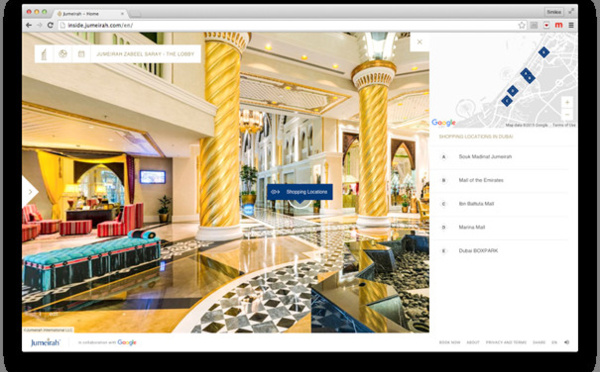Click the red m extension icon
The width and height of the screenshot is (600, 372).
click(x=559, y=25)
